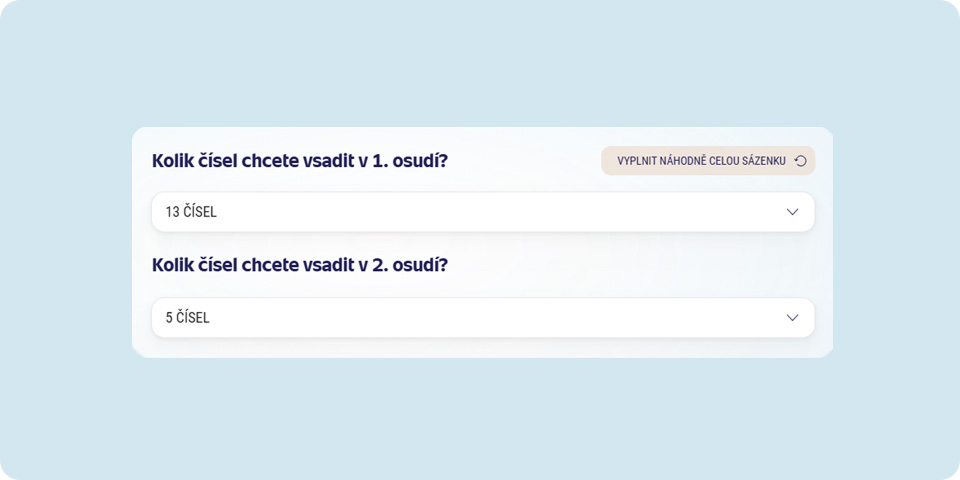Click heading 'Kolik čísel chcete vsadit v 1. osudí?'
Viewport: 960px width, 480px height.
300,161
